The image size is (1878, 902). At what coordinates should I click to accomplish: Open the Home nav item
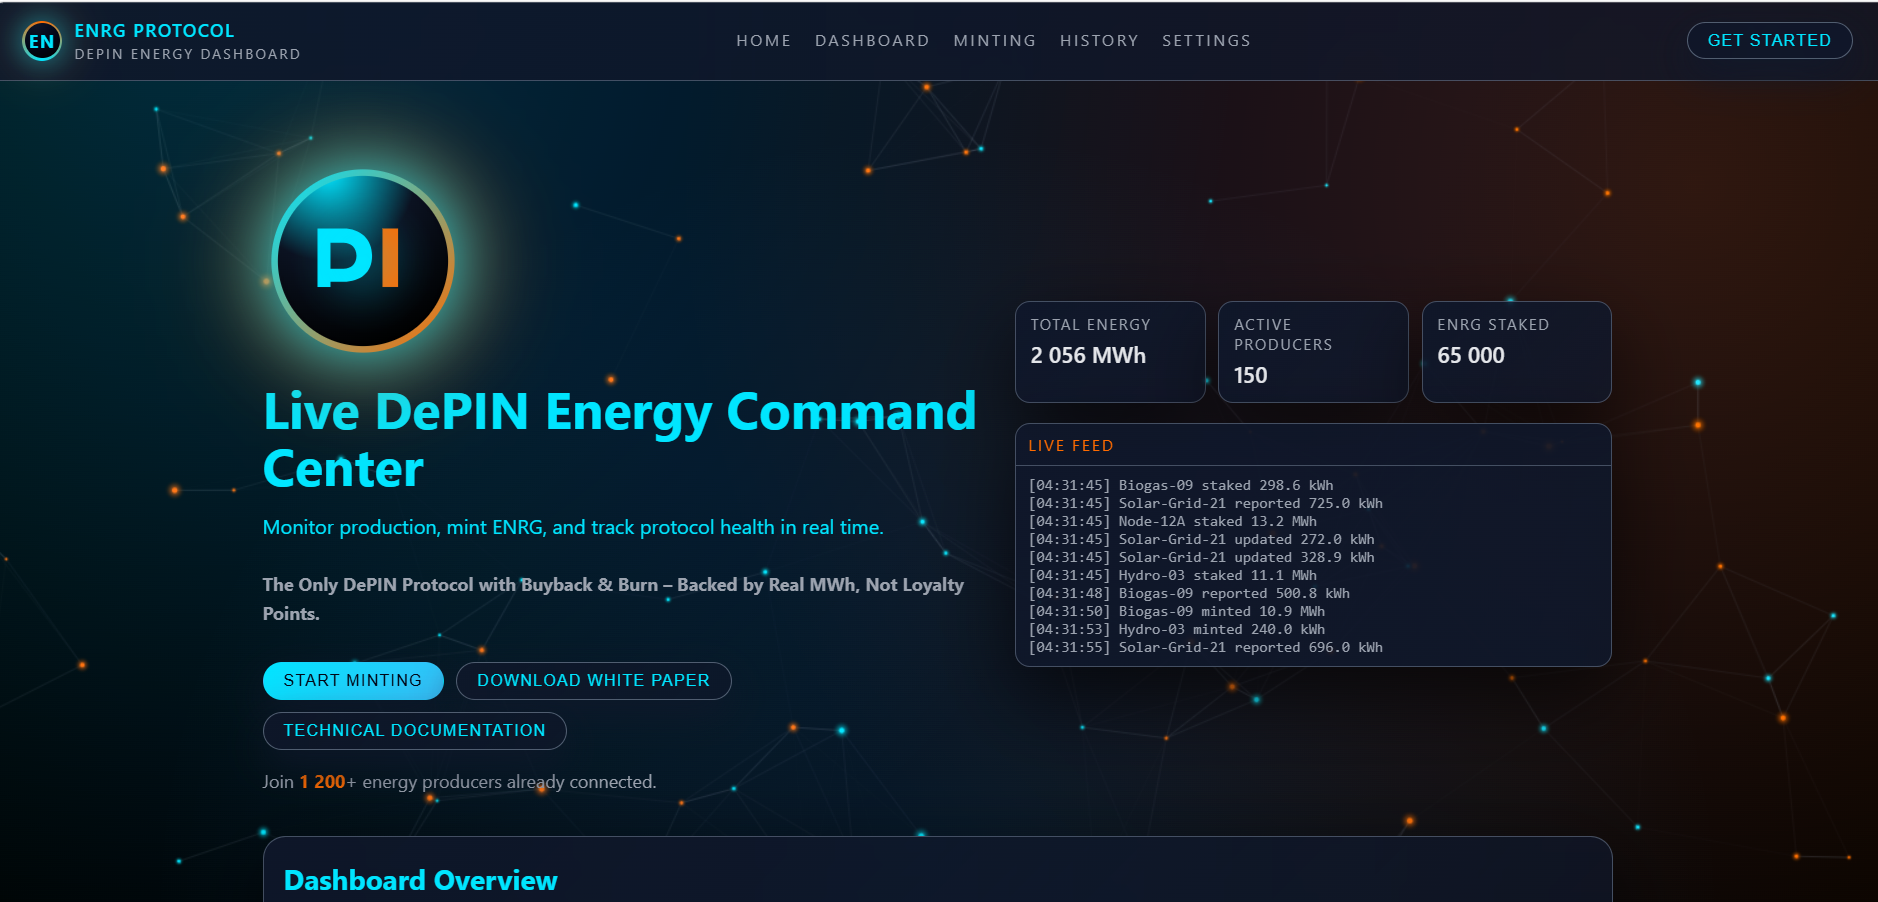(x=764, y=41)
